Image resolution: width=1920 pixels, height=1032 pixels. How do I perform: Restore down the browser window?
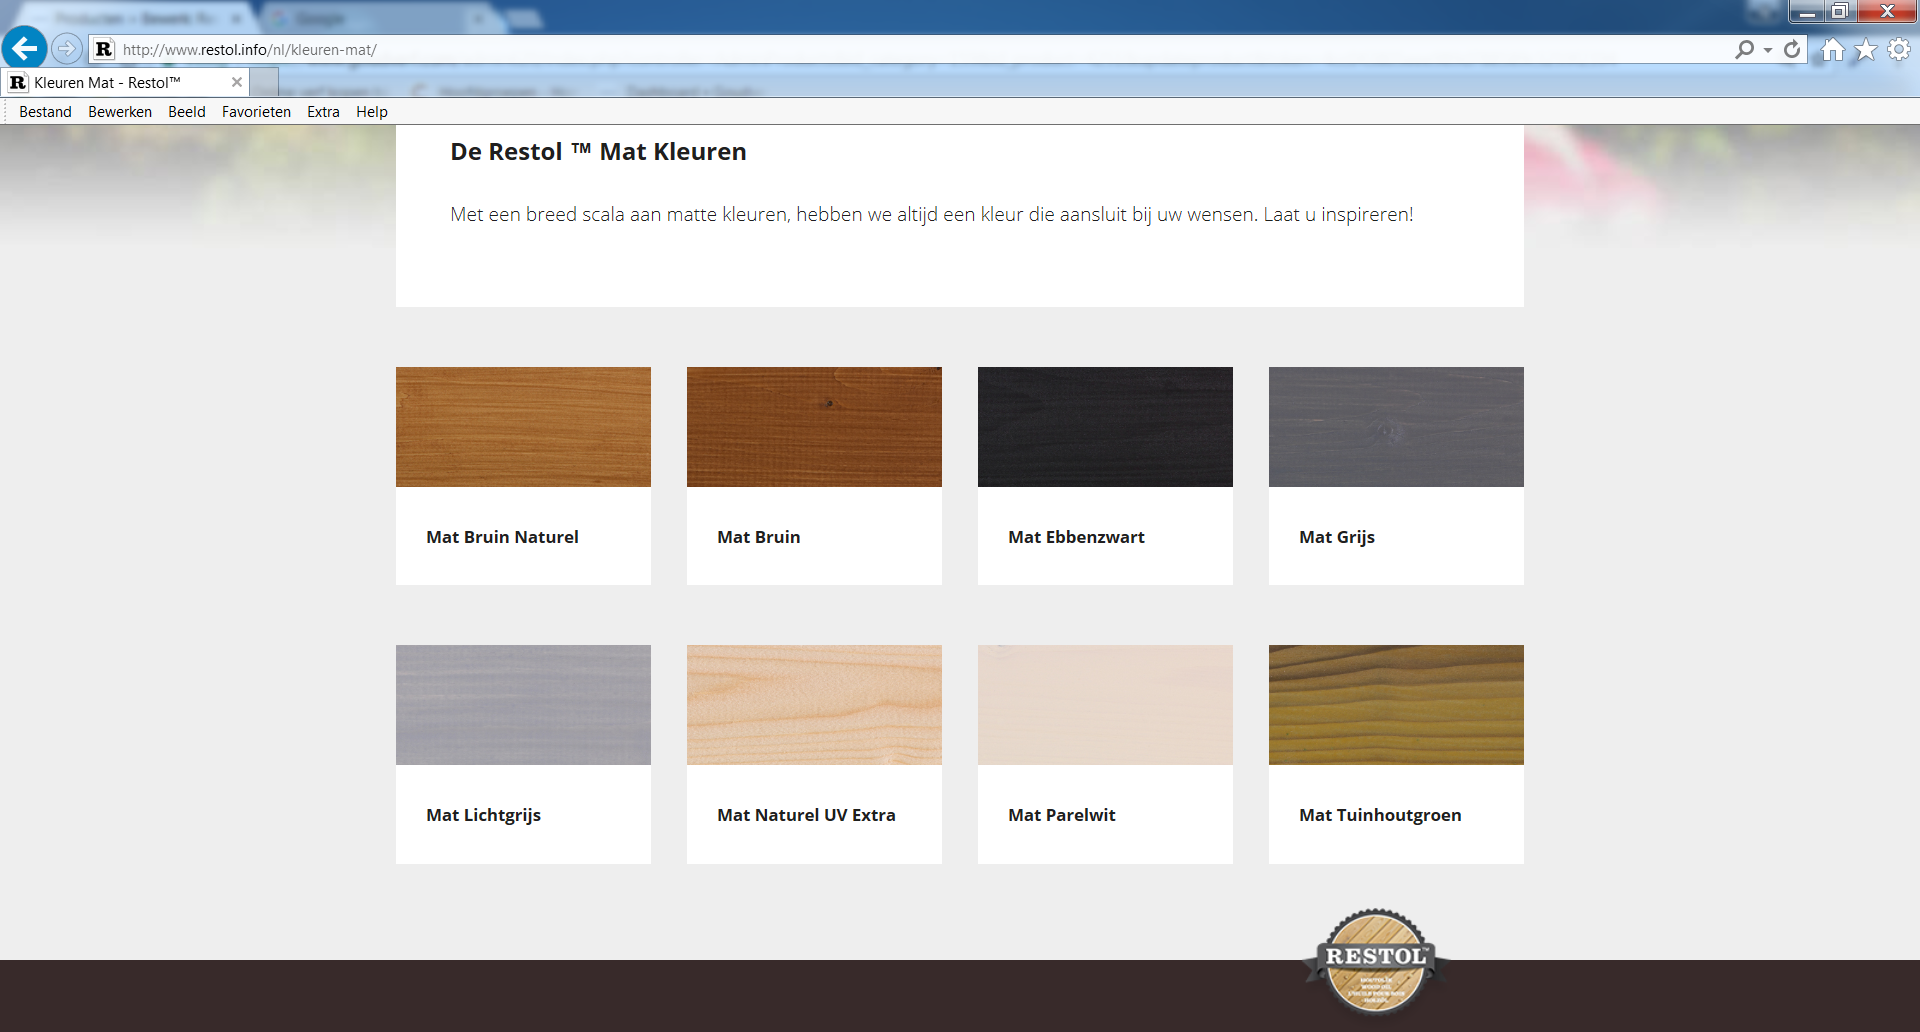1840,12
